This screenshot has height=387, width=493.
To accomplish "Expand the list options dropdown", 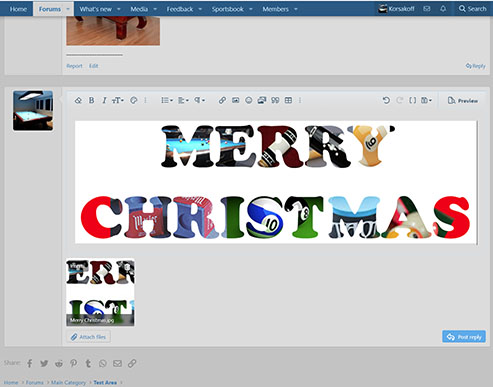I will click(x=167, y=100).
